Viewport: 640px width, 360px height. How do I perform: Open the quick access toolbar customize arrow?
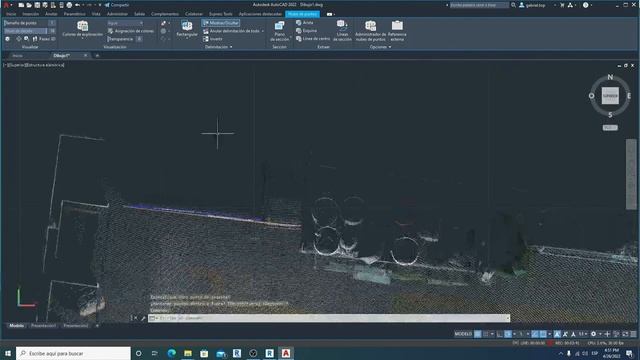pyautogui.click(x=100, y=5)
